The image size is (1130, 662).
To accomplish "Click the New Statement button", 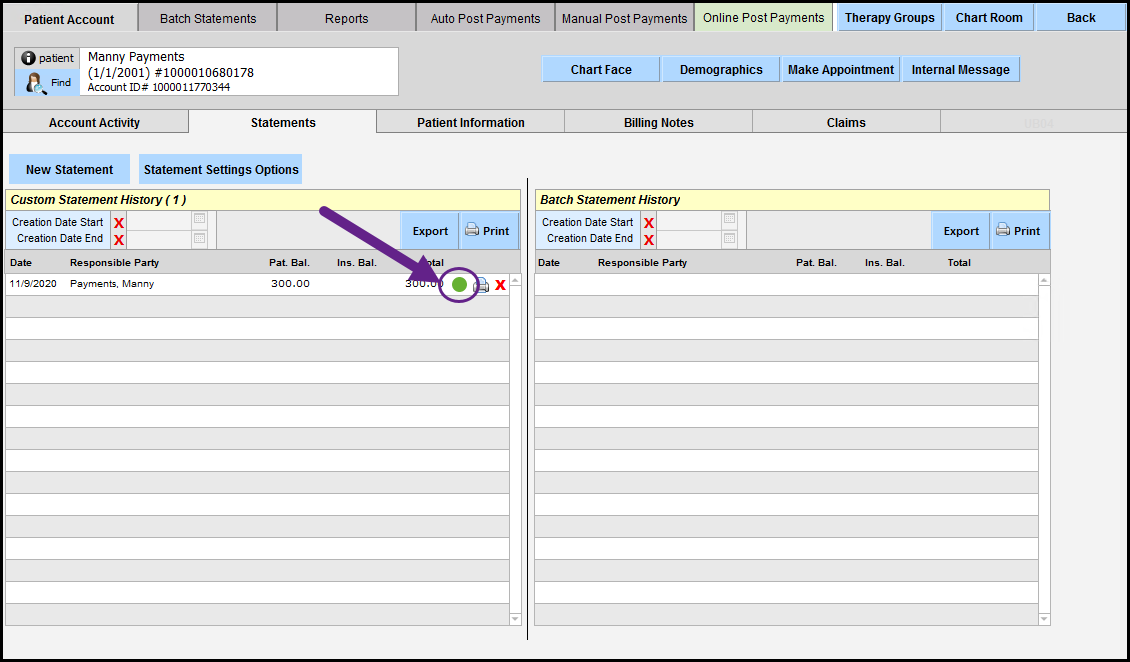I will [69, 169].
